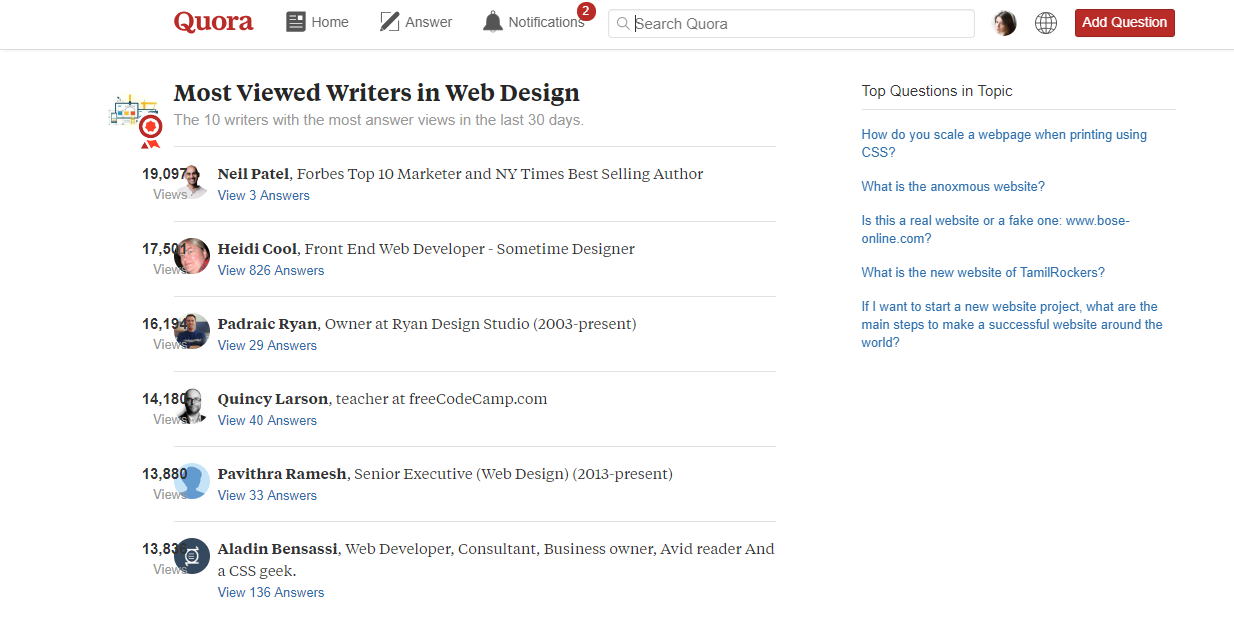Click the View 29 Answers link
Image resolution: width=1234 pixels, height=618 pixels.
pyautogui.click(x=267, y=346)
